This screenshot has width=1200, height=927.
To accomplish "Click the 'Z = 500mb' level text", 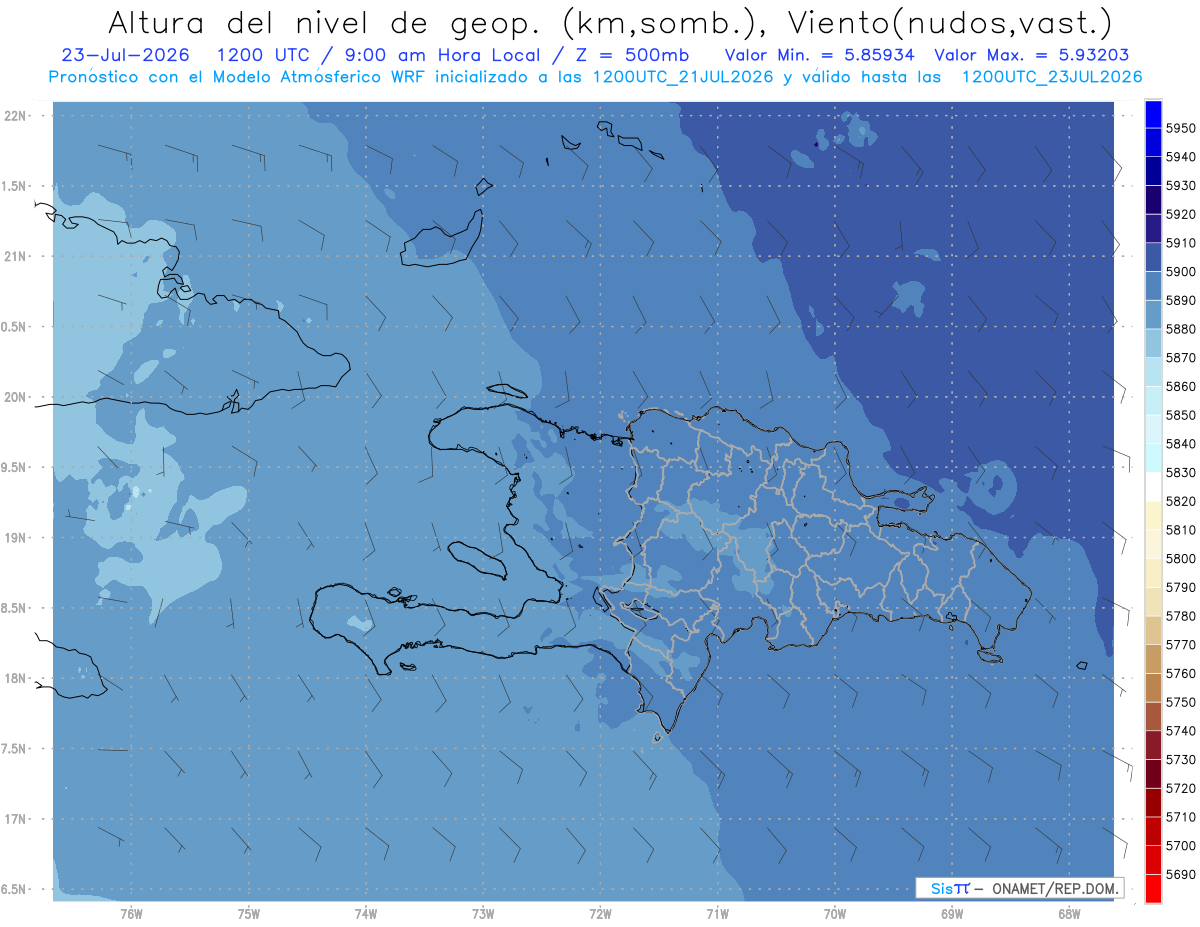I will click(x=632, y=55).
